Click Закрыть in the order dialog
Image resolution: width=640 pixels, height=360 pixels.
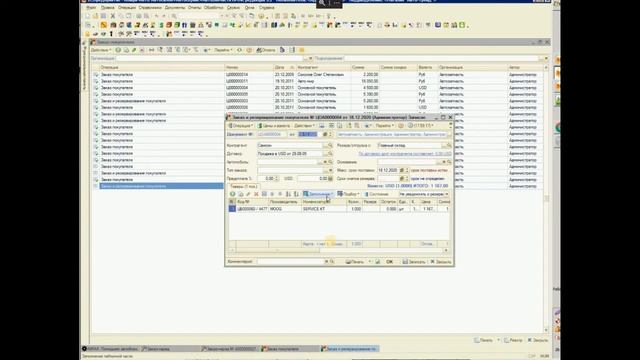[x=441, y=262]
